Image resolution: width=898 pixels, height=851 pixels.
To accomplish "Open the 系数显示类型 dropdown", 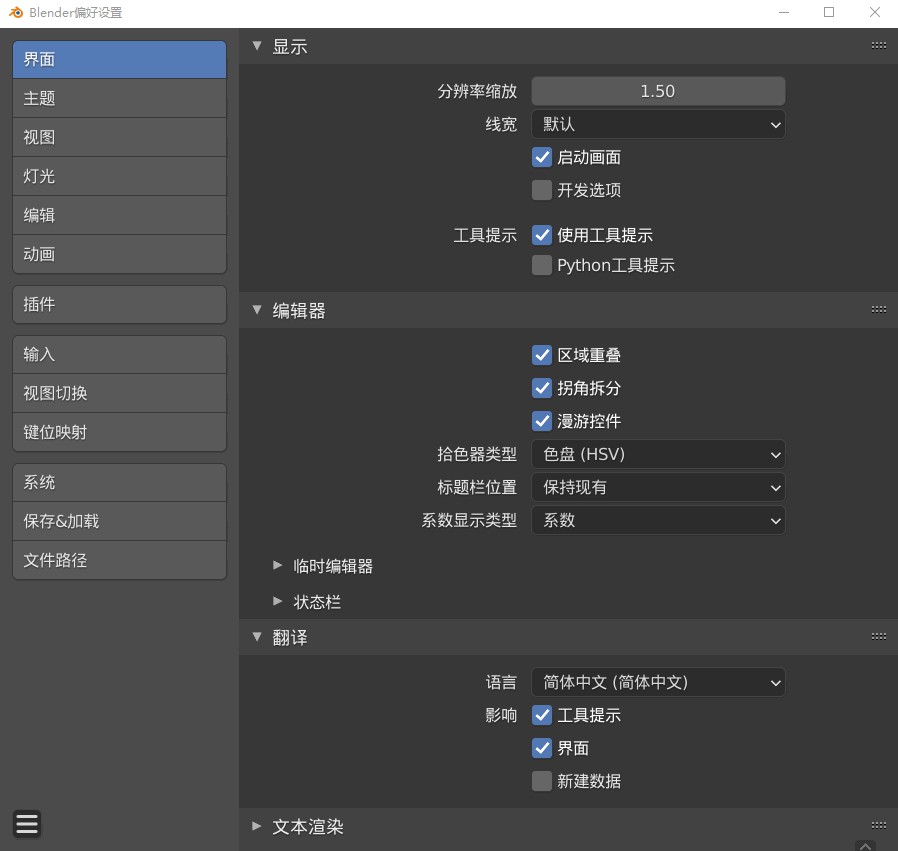I will pos(658,521).
